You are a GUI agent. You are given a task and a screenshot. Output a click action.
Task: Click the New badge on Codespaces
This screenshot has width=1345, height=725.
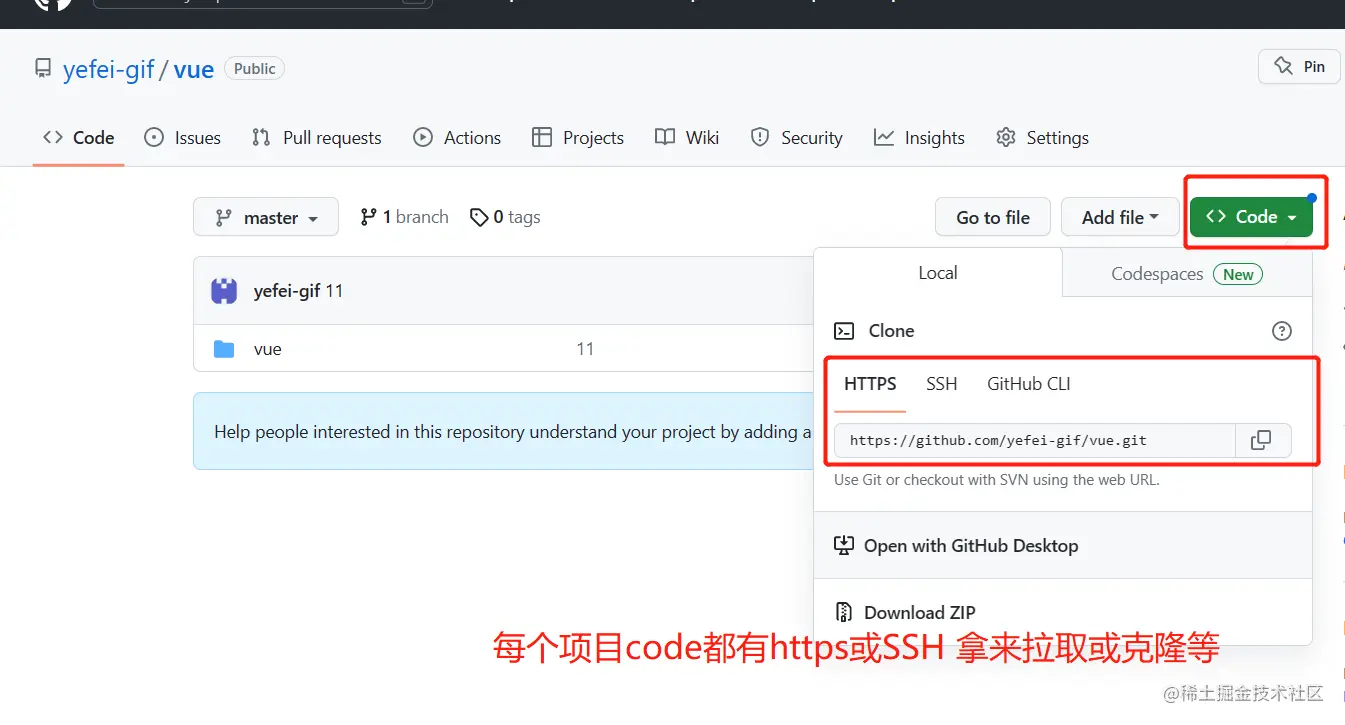coord(1238,274)
